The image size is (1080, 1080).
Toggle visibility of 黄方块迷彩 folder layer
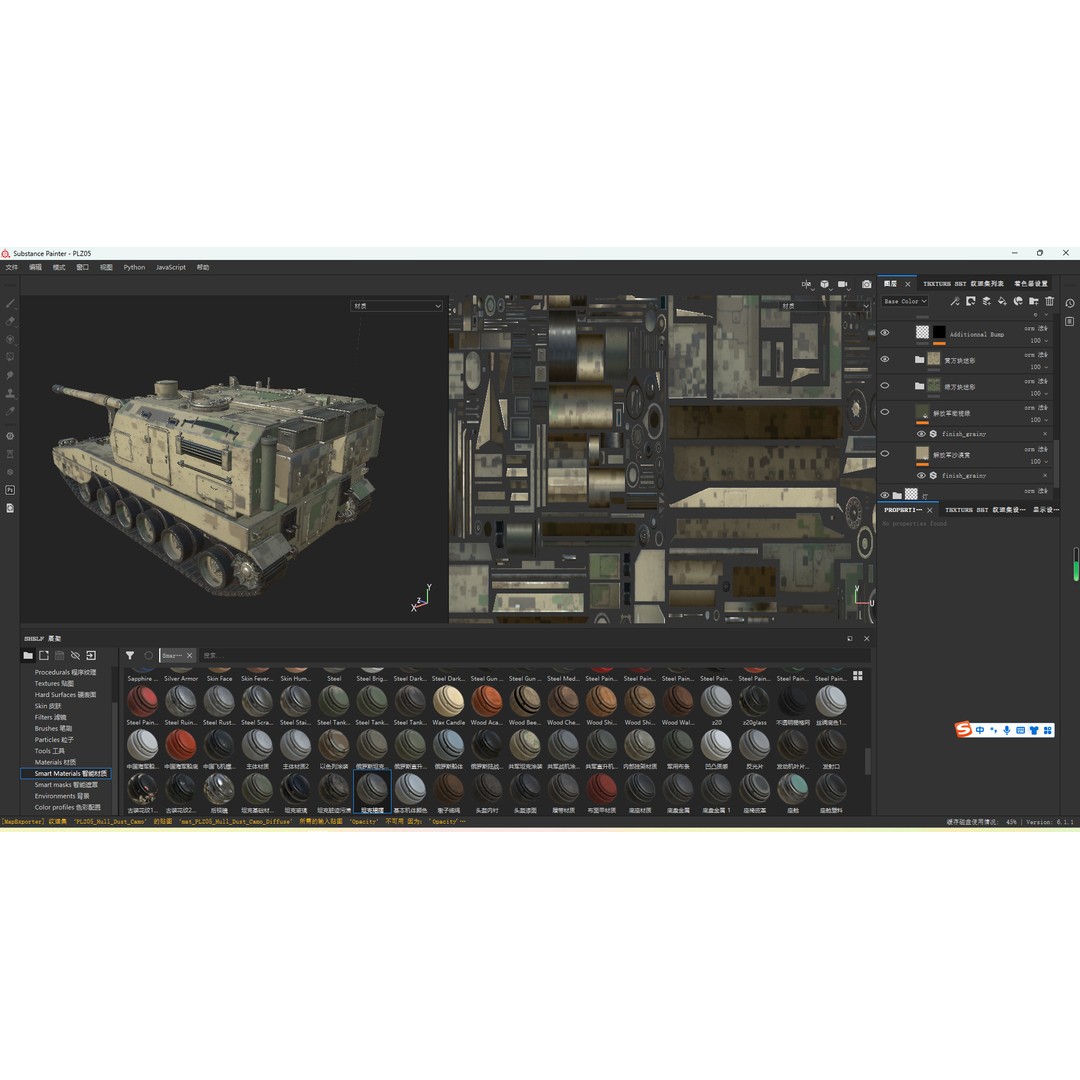click(885, 359)
